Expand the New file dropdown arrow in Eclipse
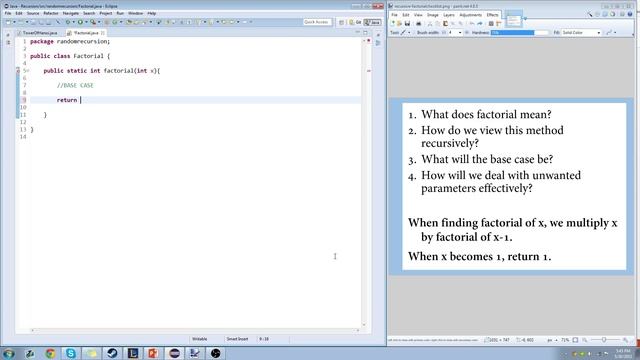Viewport: 640px width, 360px height. coord(14,22)
